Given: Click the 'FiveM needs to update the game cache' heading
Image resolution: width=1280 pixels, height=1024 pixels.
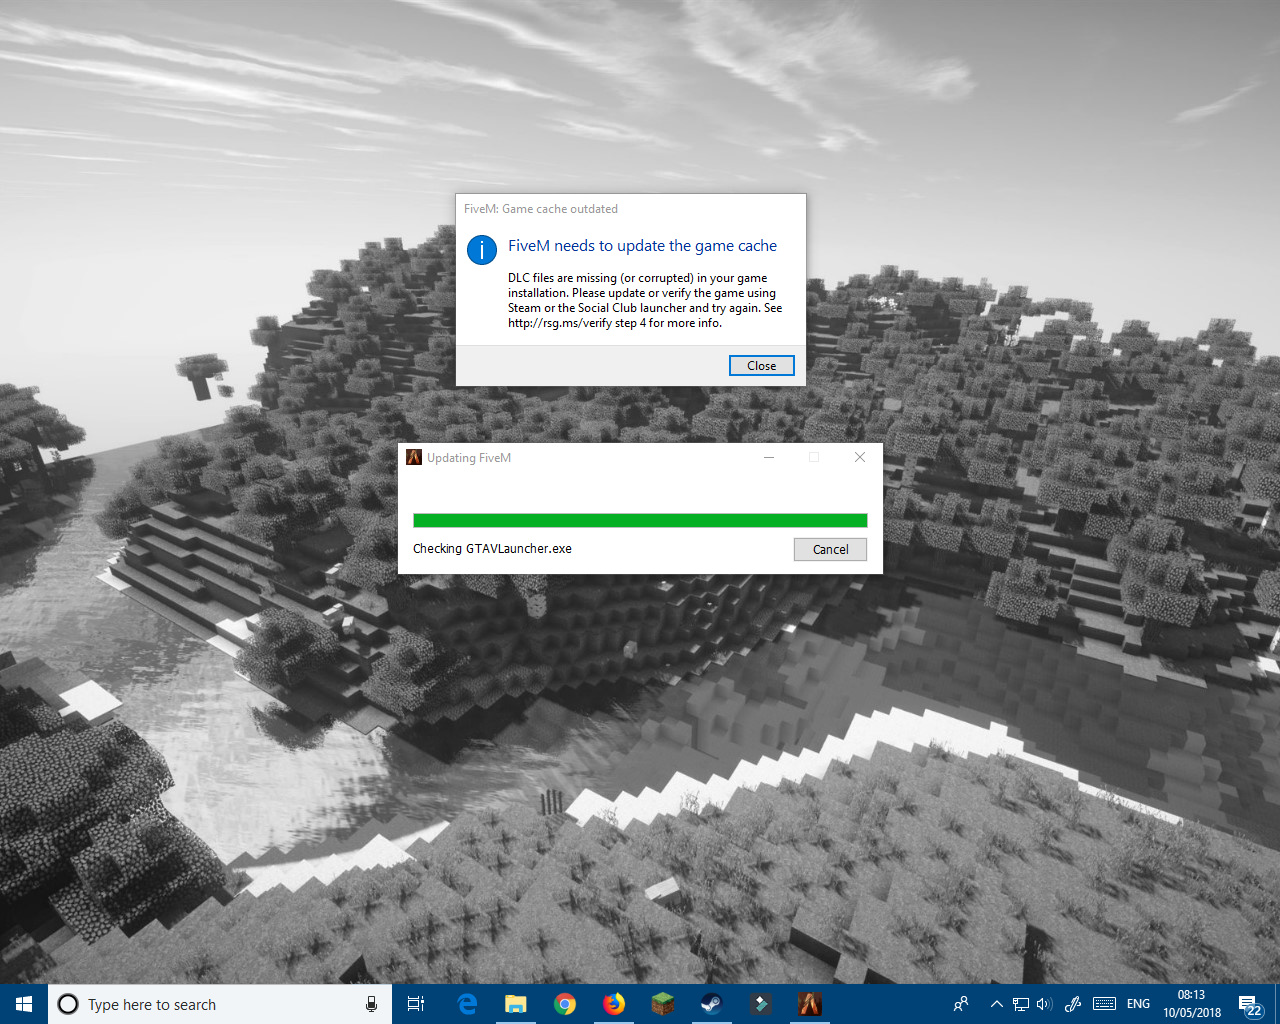Looking at the screenshot, I should [x=642, y=246].
